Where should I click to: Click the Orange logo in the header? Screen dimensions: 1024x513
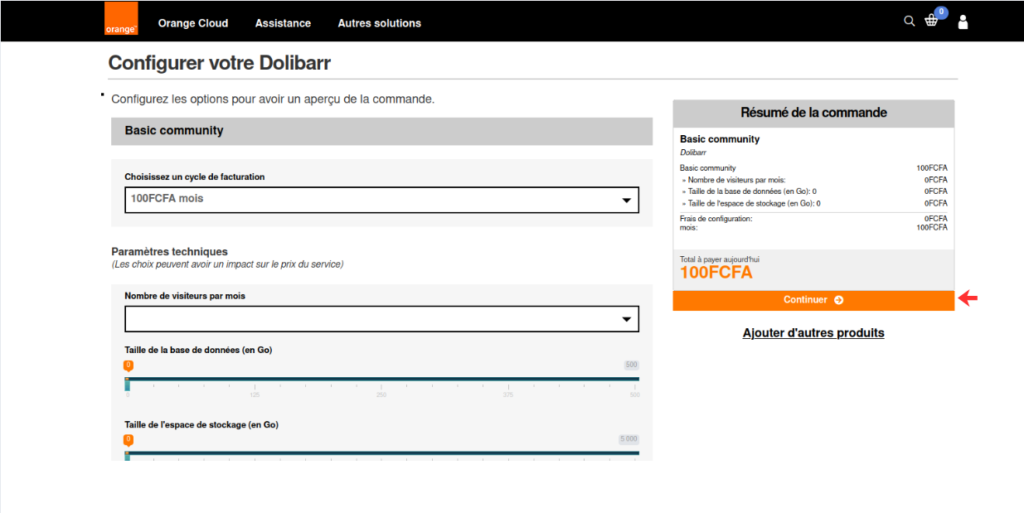[x=120, y=21]
